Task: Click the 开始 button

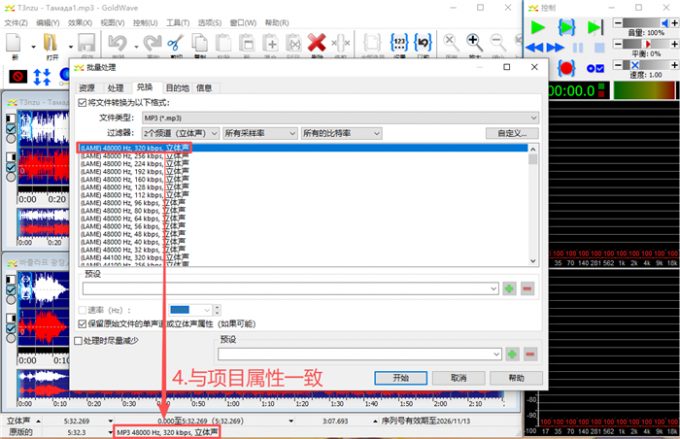Action: pos(401,378)
